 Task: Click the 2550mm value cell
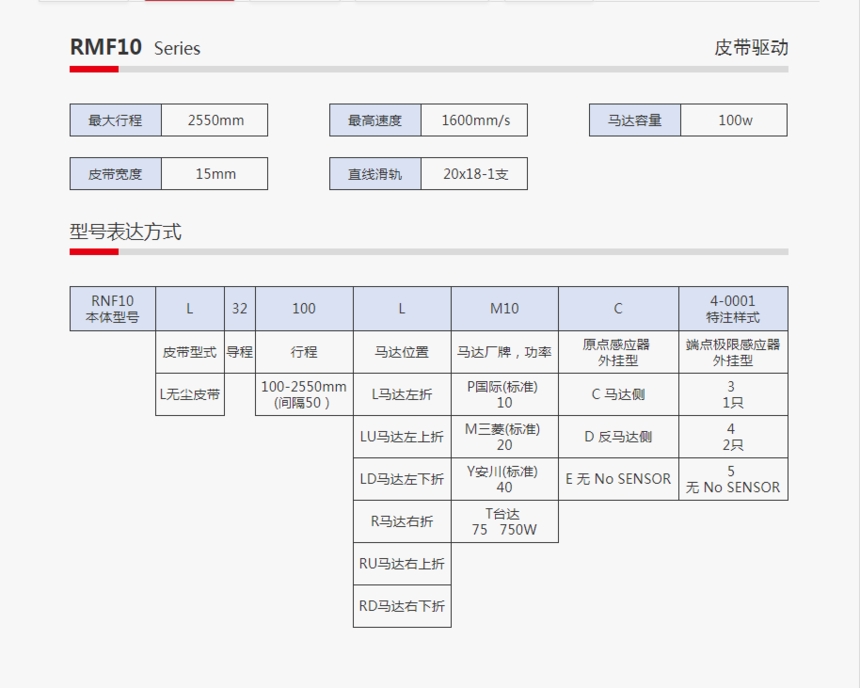(215, 120)
